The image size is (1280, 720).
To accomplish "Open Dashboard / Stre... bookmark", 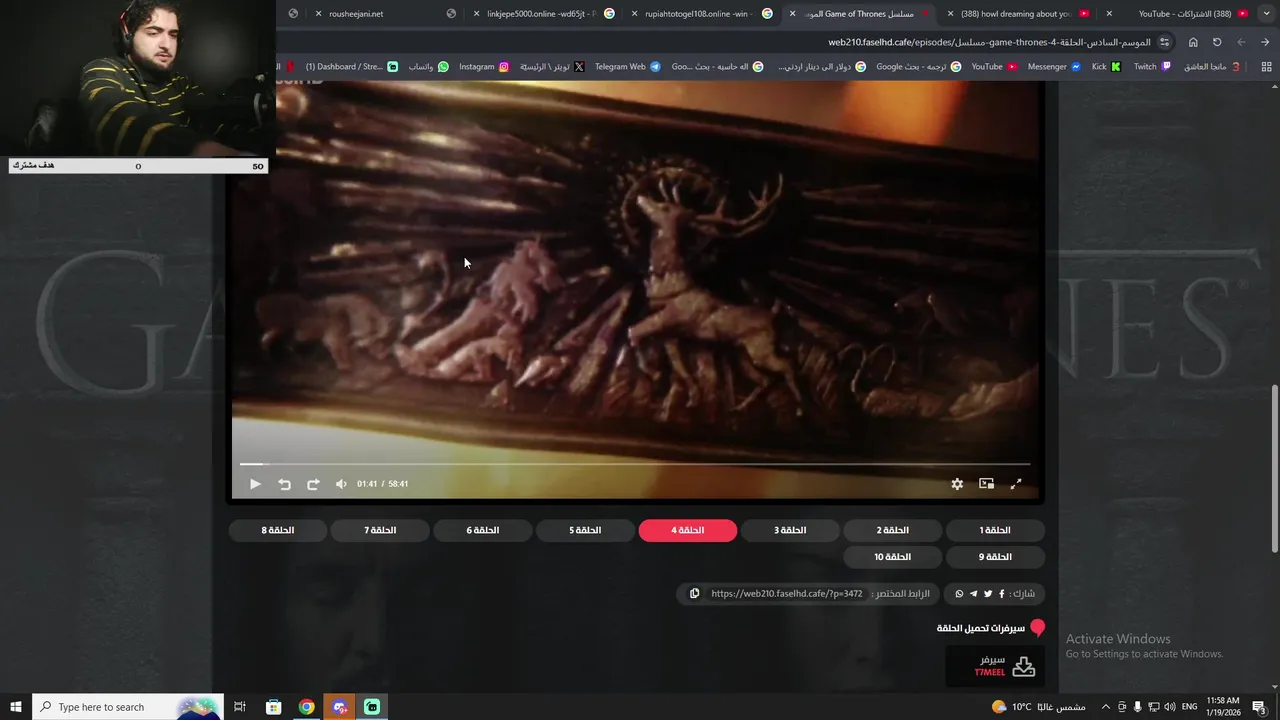I will (352, 67).
